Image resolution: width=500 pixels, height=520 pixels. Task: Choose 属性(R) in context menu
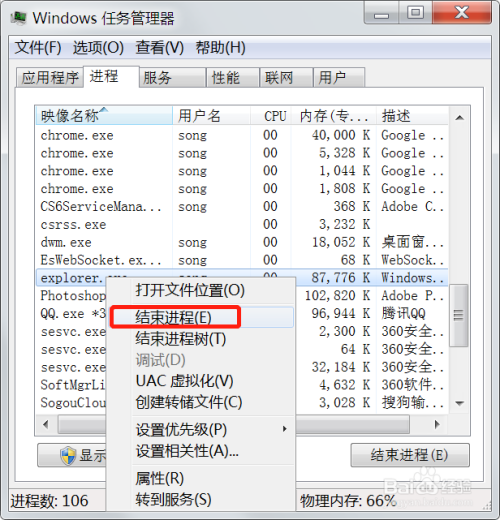point(201,478)
